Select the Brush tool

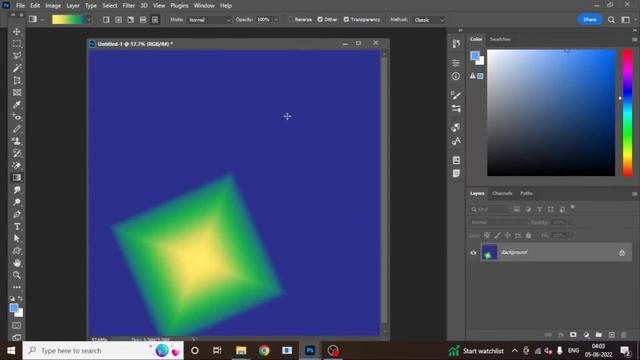pyautogui.click(x=17, y=129)
